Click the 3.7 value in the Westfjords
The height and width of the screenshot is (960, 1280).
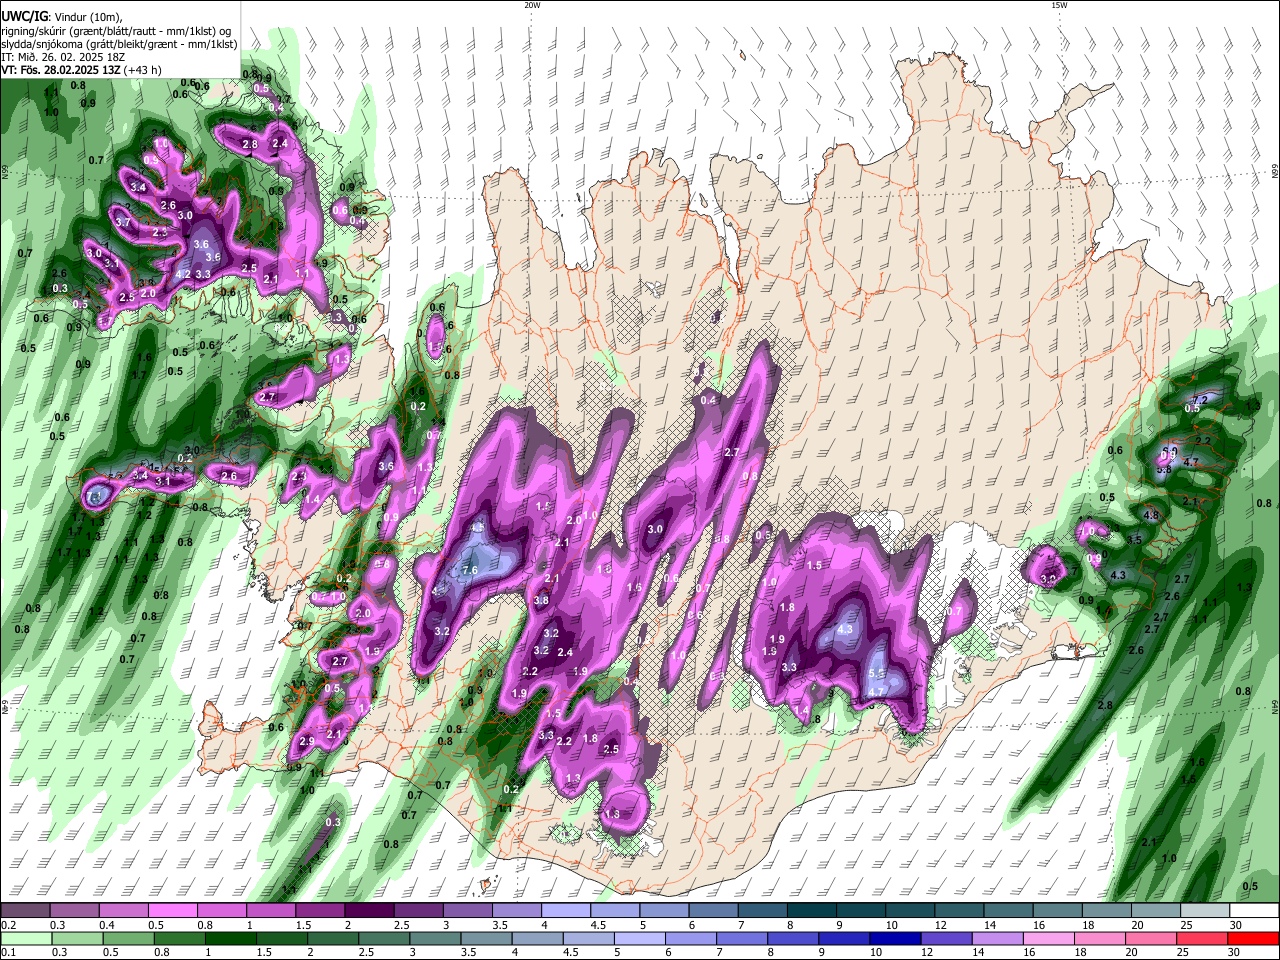click(123, 222)
